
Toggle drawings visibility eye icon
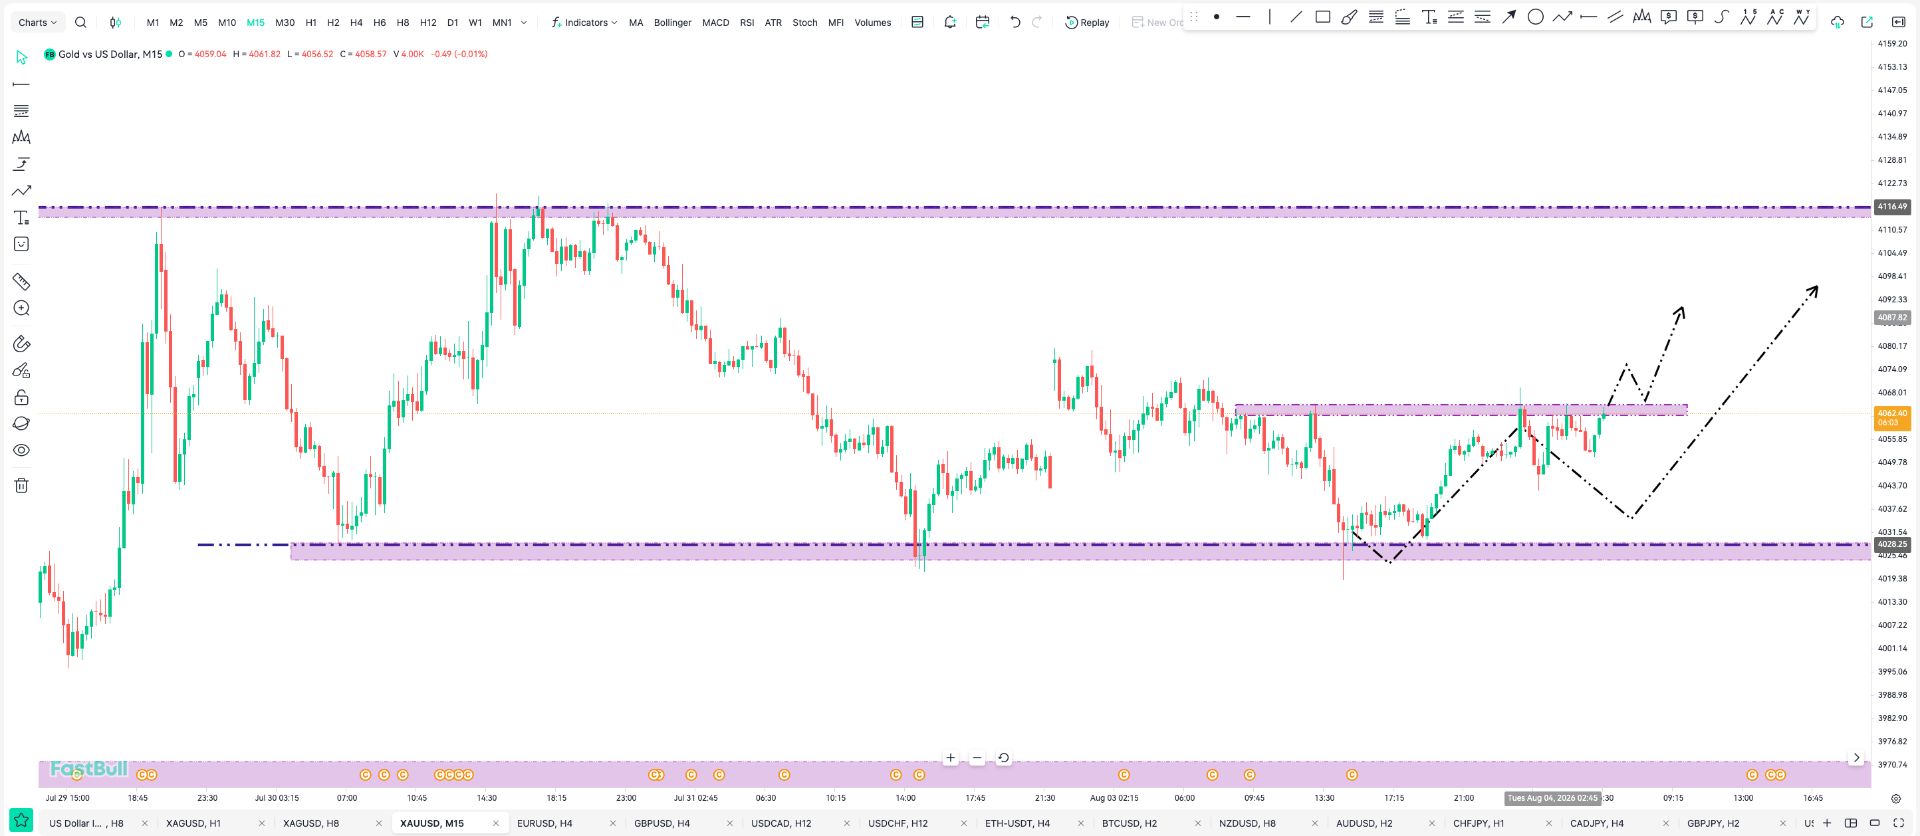point(21,450)
